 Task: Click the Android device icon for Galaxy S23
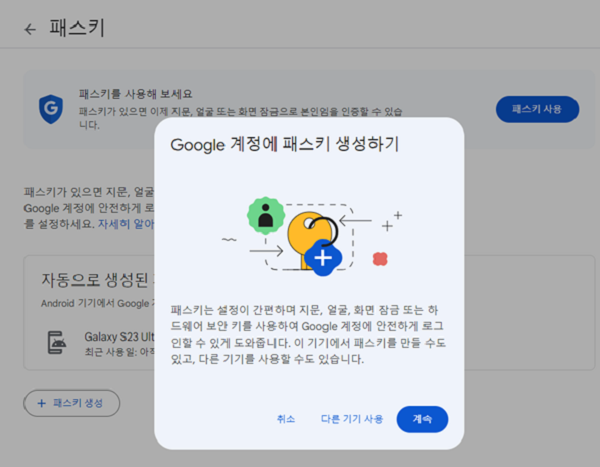click(57, 342)
